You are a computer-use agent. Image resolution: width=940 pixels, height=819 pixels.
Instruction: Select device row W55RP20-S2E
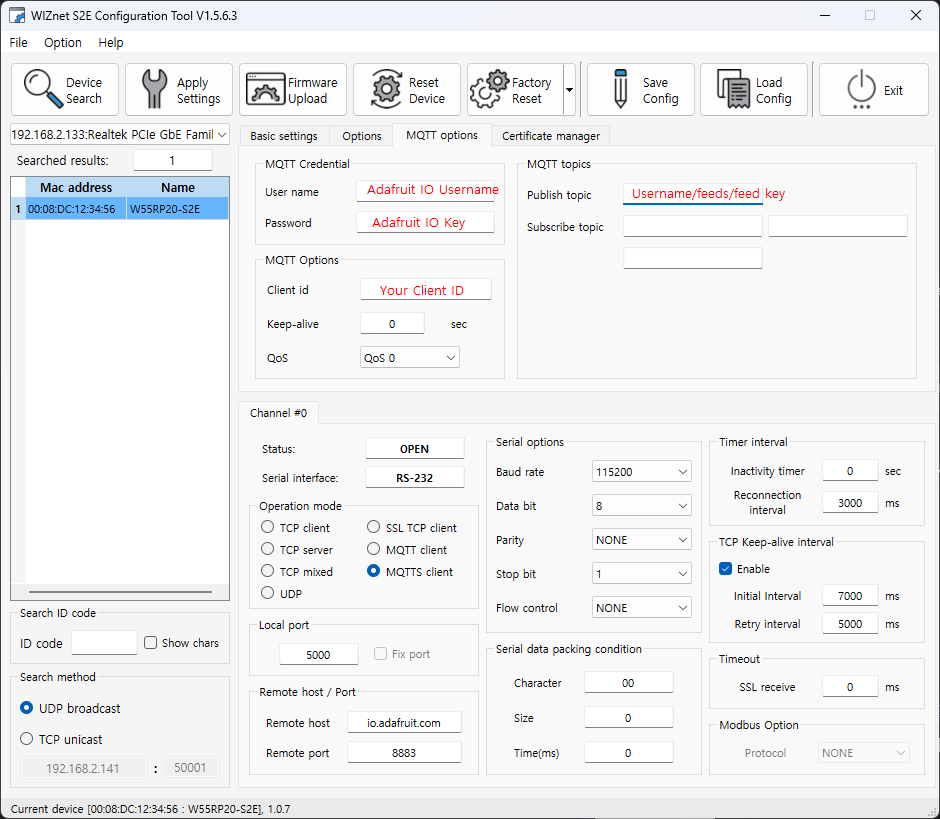pyautogui.click(x=120, y=209)
